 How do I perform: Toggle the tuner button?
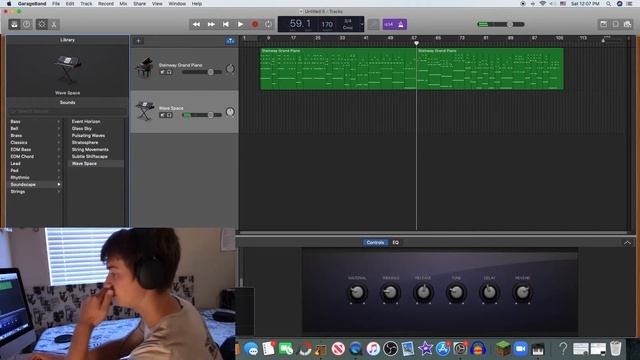click(x=373, y=24)
